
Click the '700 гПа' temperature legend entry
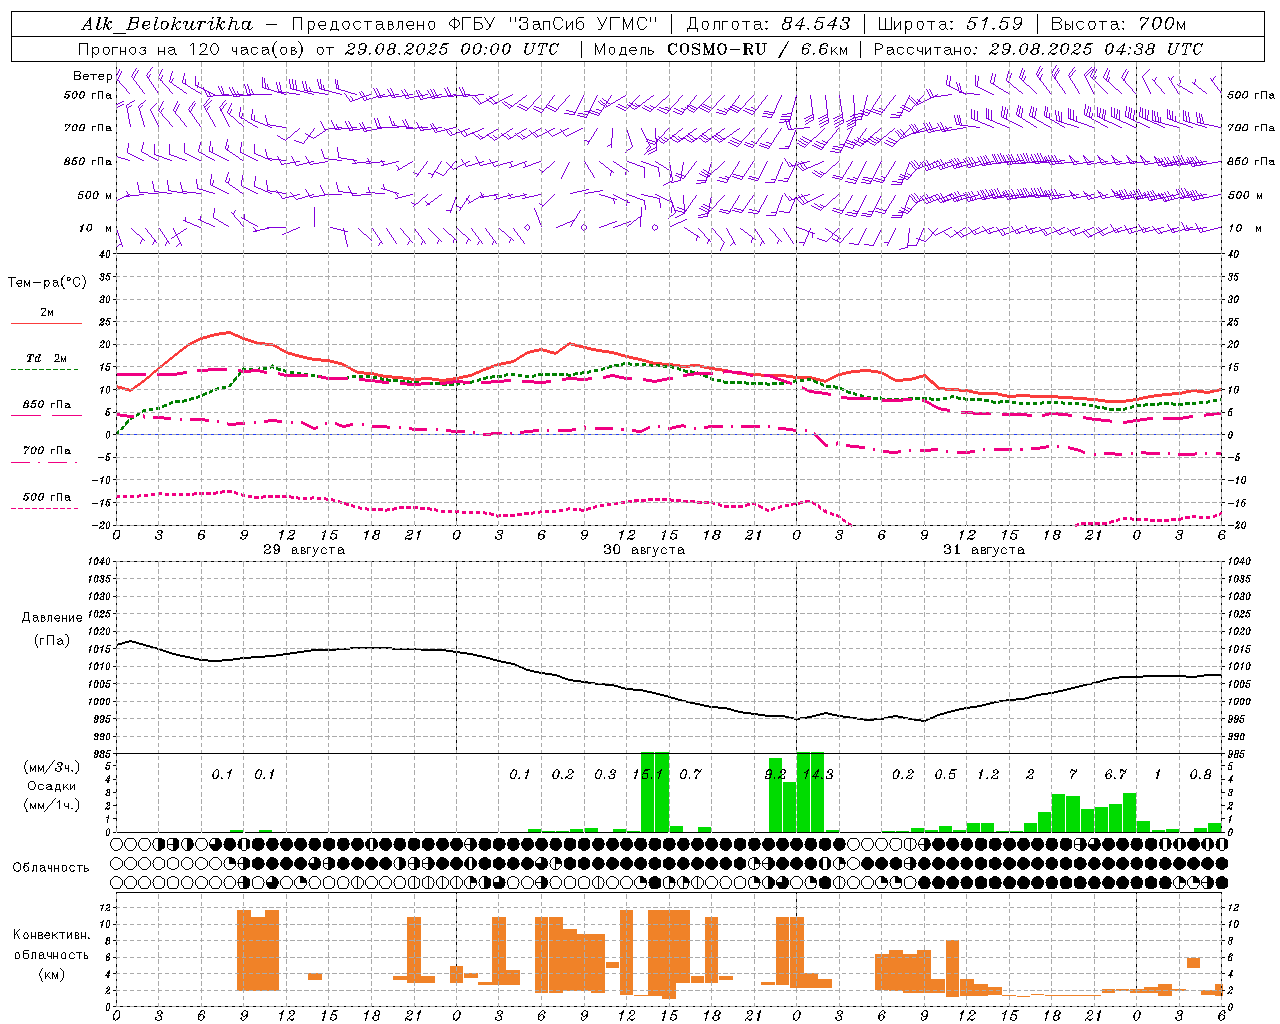click(x=47, y=450)
